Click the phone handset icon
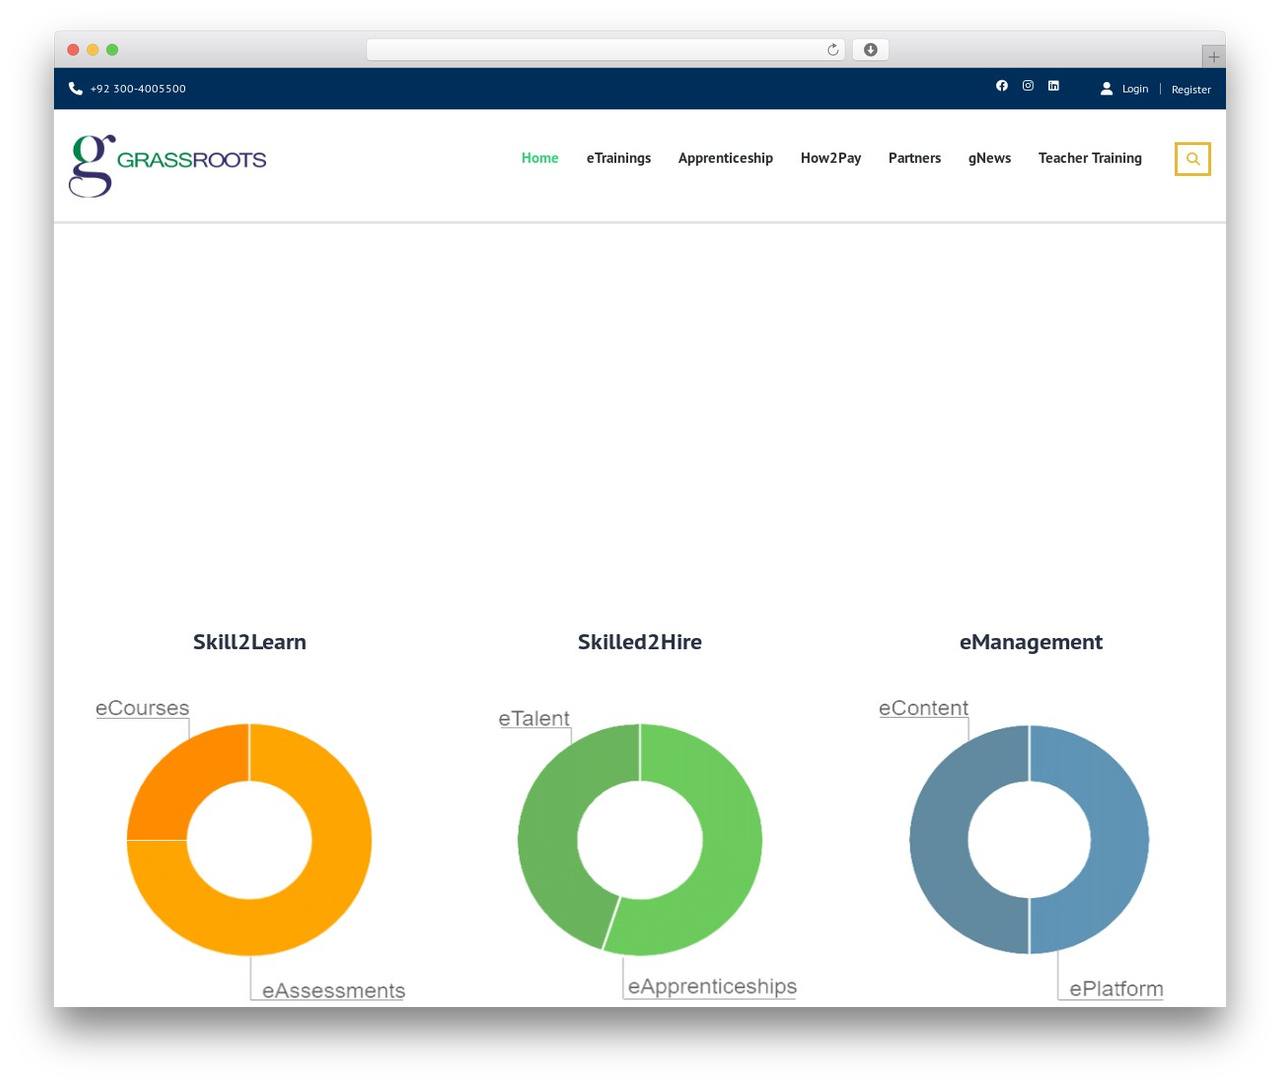Screen dimensions: 1280x1084 [75, 88]
